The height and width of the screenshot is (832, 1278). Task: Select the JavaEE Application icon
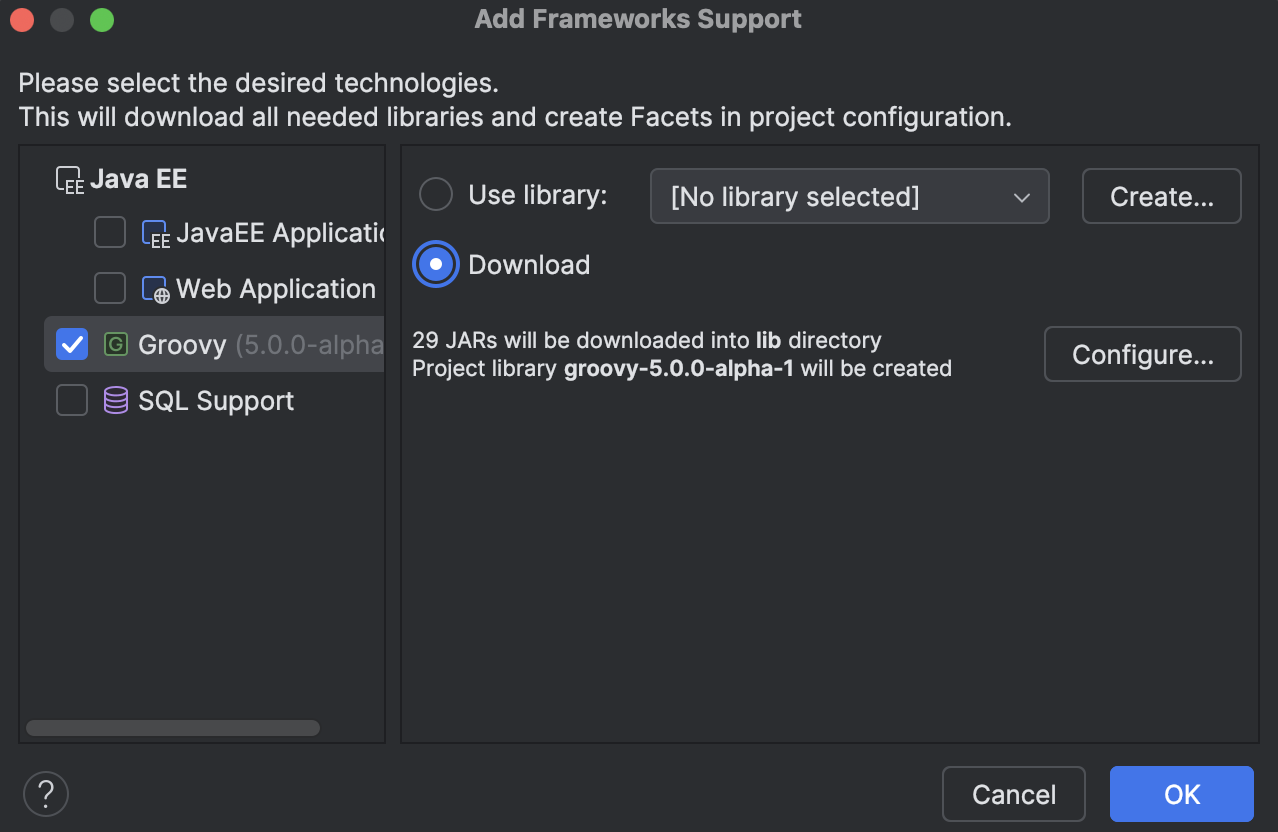pyautogui.click(x=155, y=232)
